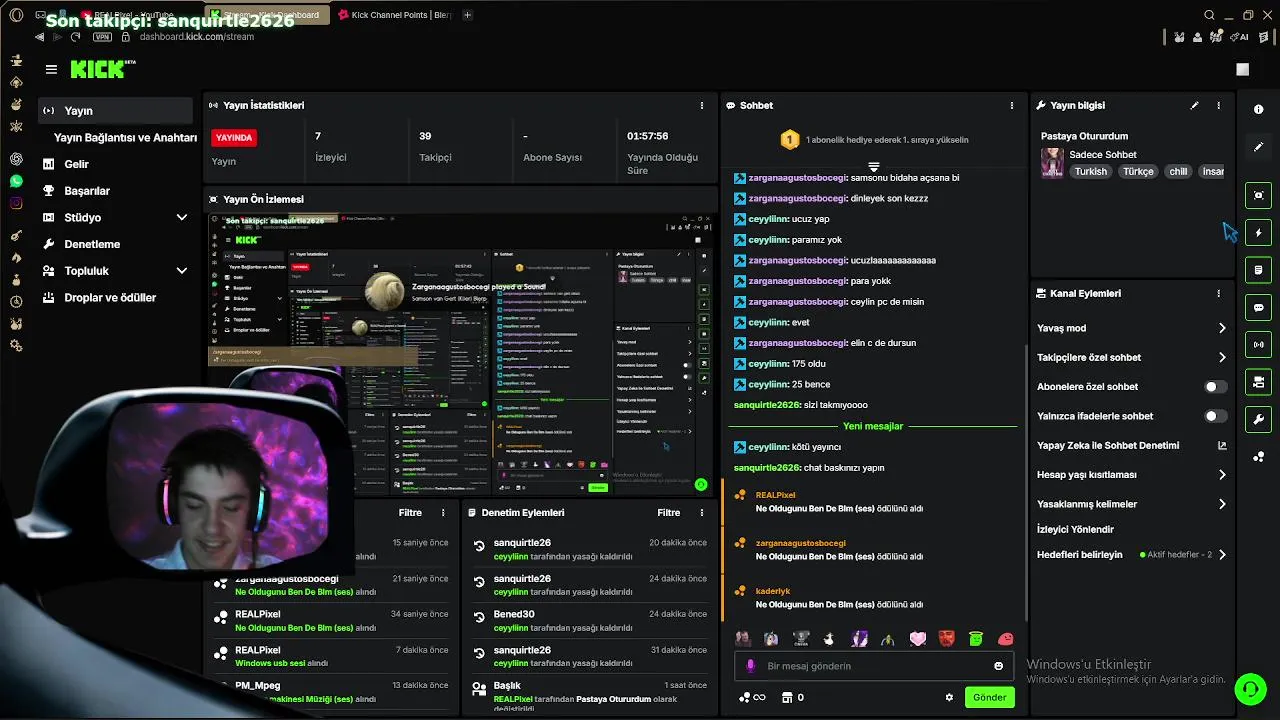Screen dimensions: 1280x720
Task: Open the chat shop icon showing 0
Action: (792, 697)
